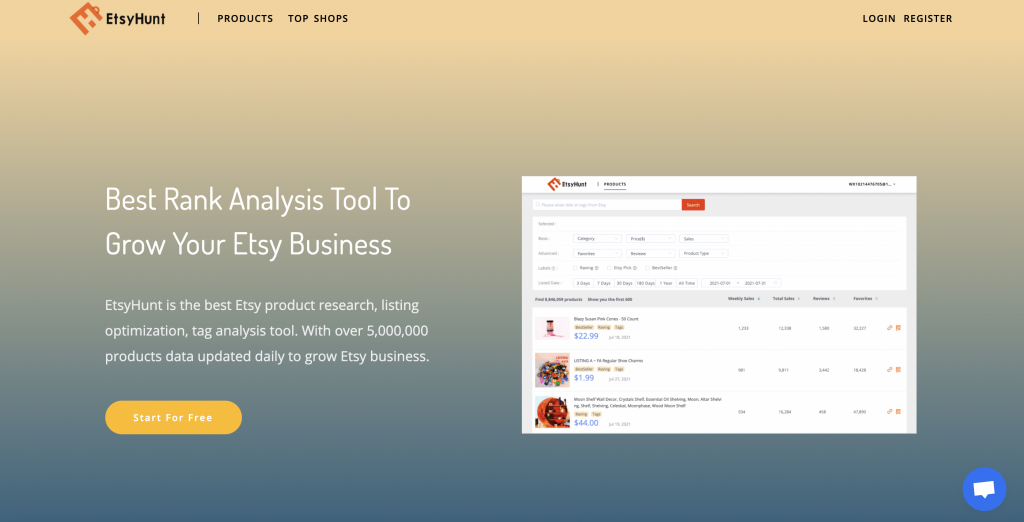Open the Blazy Susan Pink Cones listing title
1024x522 pixels.
pyautogui.click(x=606, y=319)
